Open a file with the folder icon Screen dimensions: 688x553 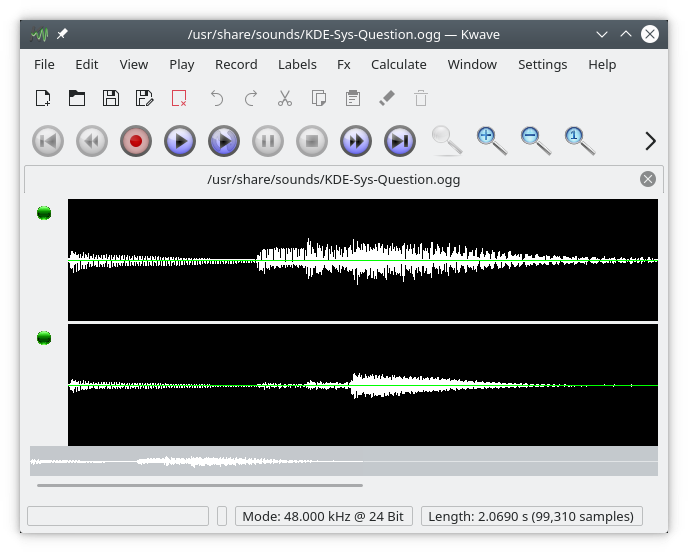[x=77, y=98]
